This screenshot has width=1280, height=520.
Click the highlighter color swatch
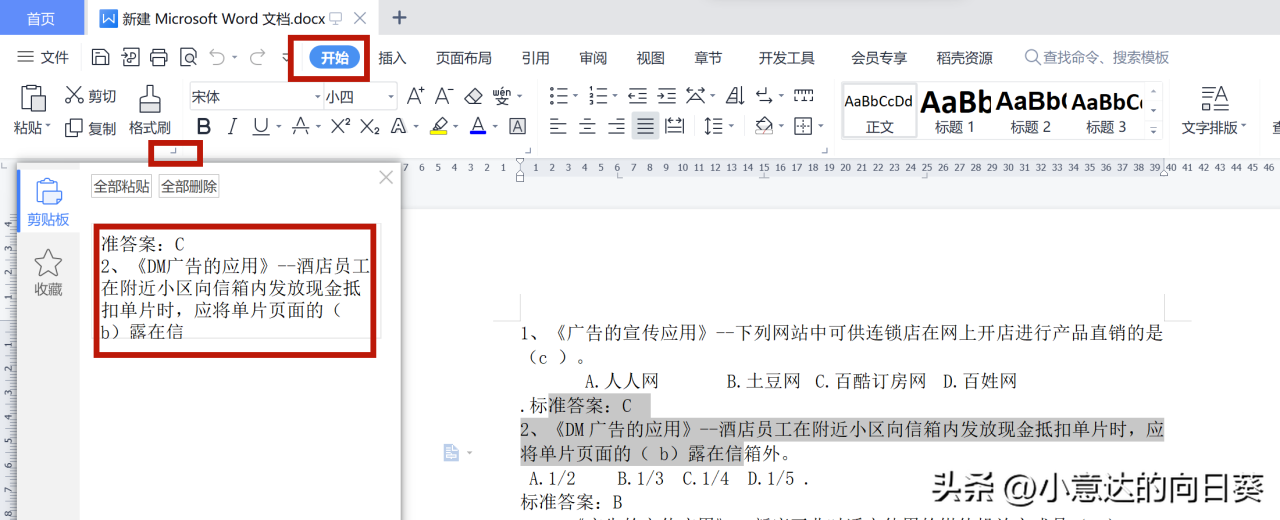point(438,126)
